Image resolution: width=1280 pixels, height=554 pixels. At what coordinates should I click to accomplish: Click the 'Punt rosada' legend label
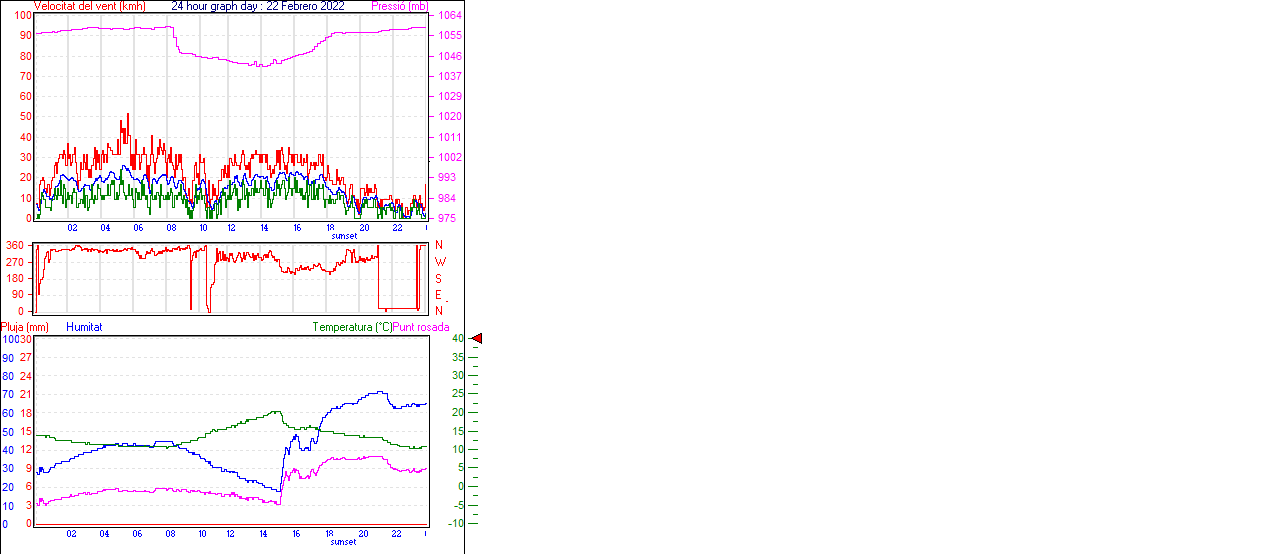(421, 327)
